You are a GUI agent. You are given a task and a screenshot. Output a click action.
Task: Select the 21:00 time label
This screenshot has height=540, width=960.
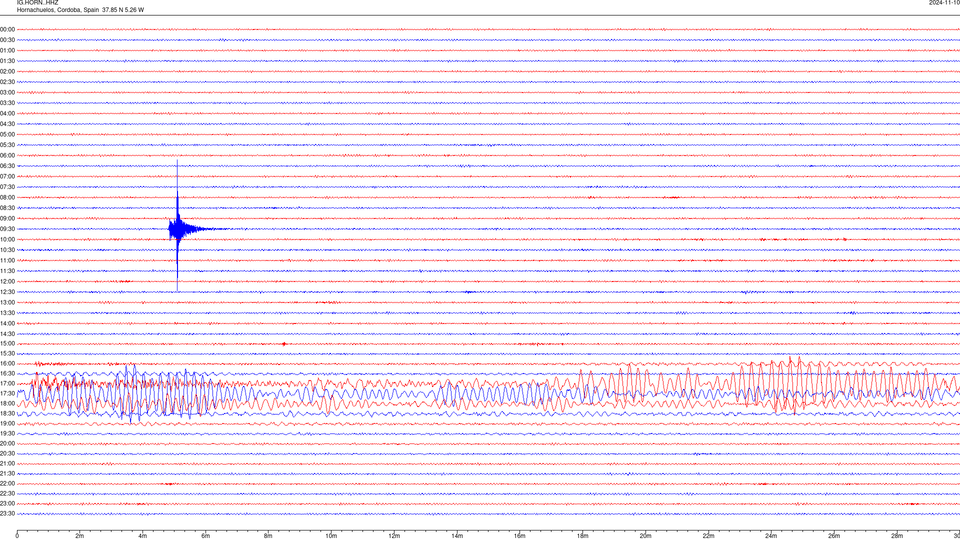(7, 463)
